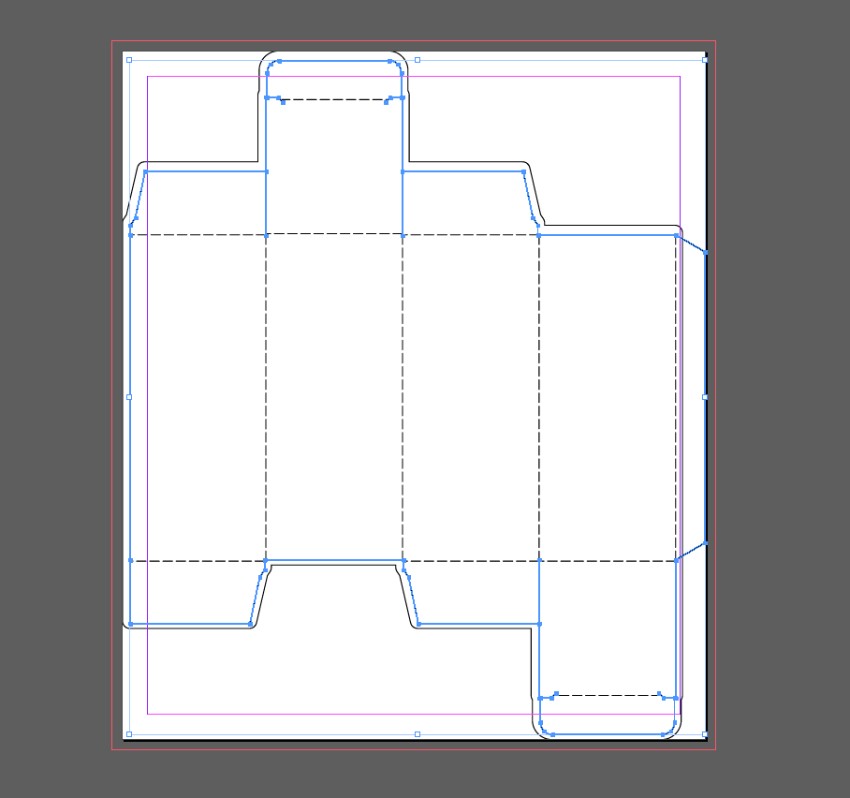
Task: Select the leftmost vertical dashed fold line
Action: tap(266, 400)
